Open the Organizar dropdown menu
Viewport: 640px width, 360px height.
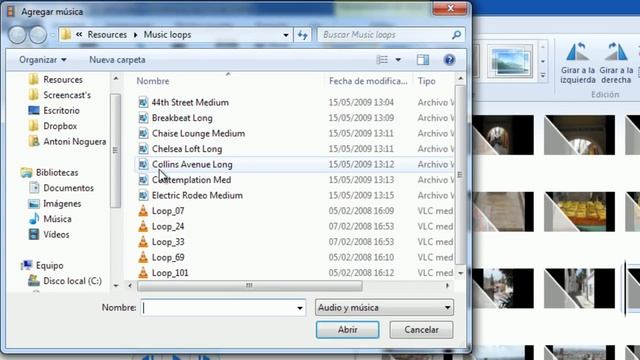click(43, 60)
